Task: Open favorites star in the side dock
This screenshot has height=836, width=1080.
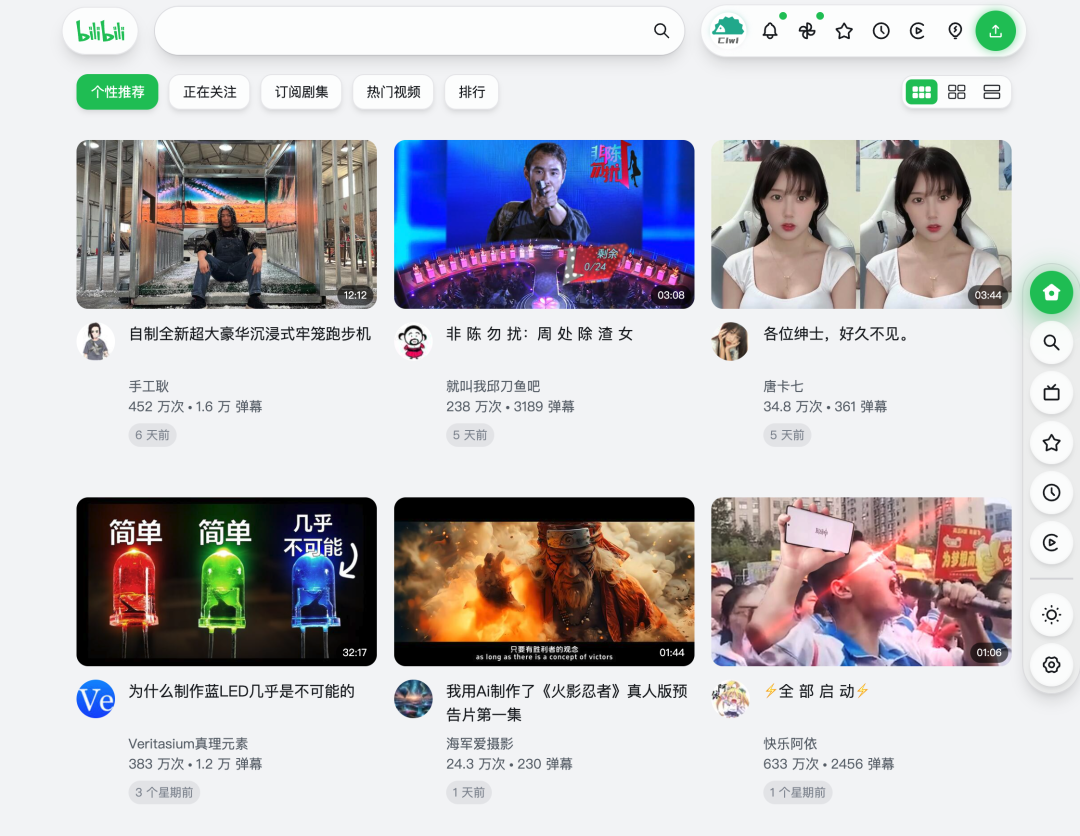Action: pos(1051,443)
